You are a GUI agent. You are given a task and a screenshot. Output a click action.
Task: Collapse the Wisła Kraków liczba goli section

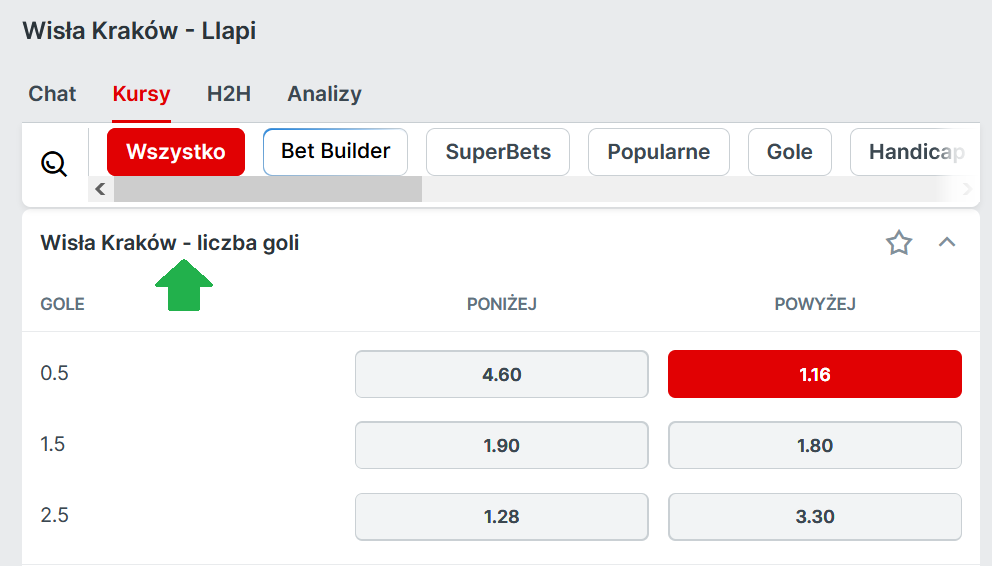[947, 242]
